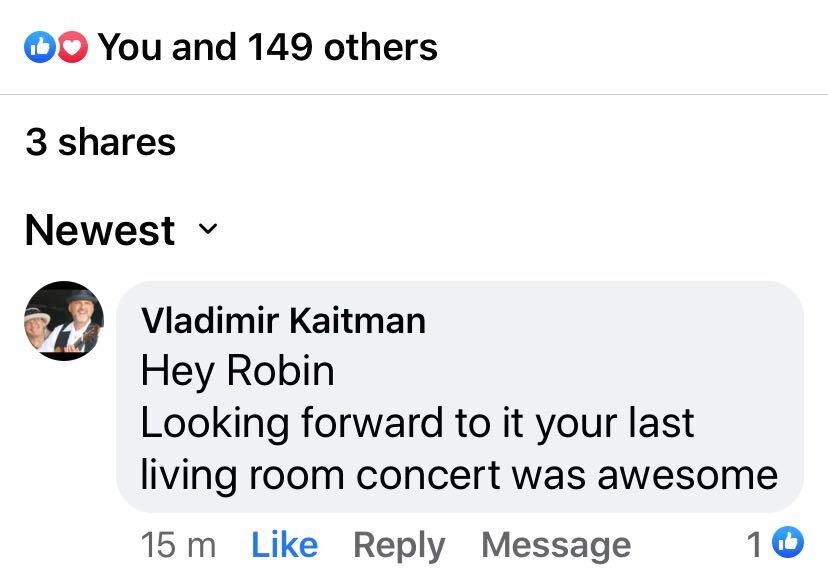Click the 'Looking forward to it' text line
The height and width of the screenshot is (582, 828).
click(416, 423)
